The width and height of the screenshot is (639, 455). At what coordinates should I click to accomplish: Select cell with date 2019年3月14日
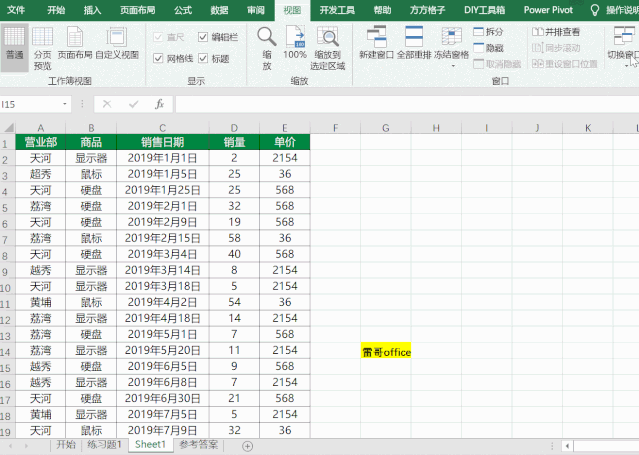(163, 270)
